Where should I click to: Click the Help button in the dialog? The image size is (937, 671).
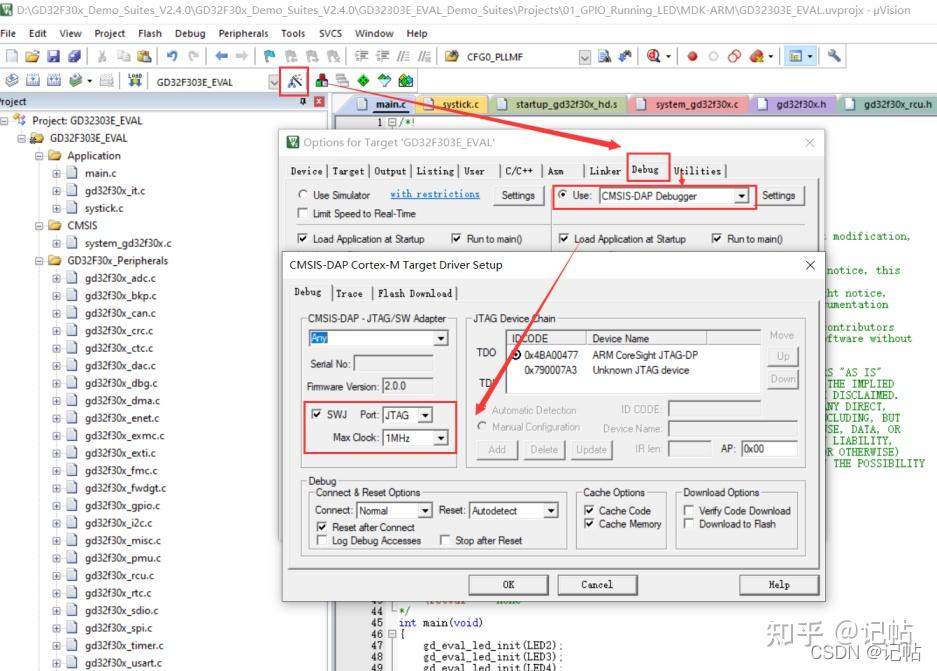[x=779, y=584]
